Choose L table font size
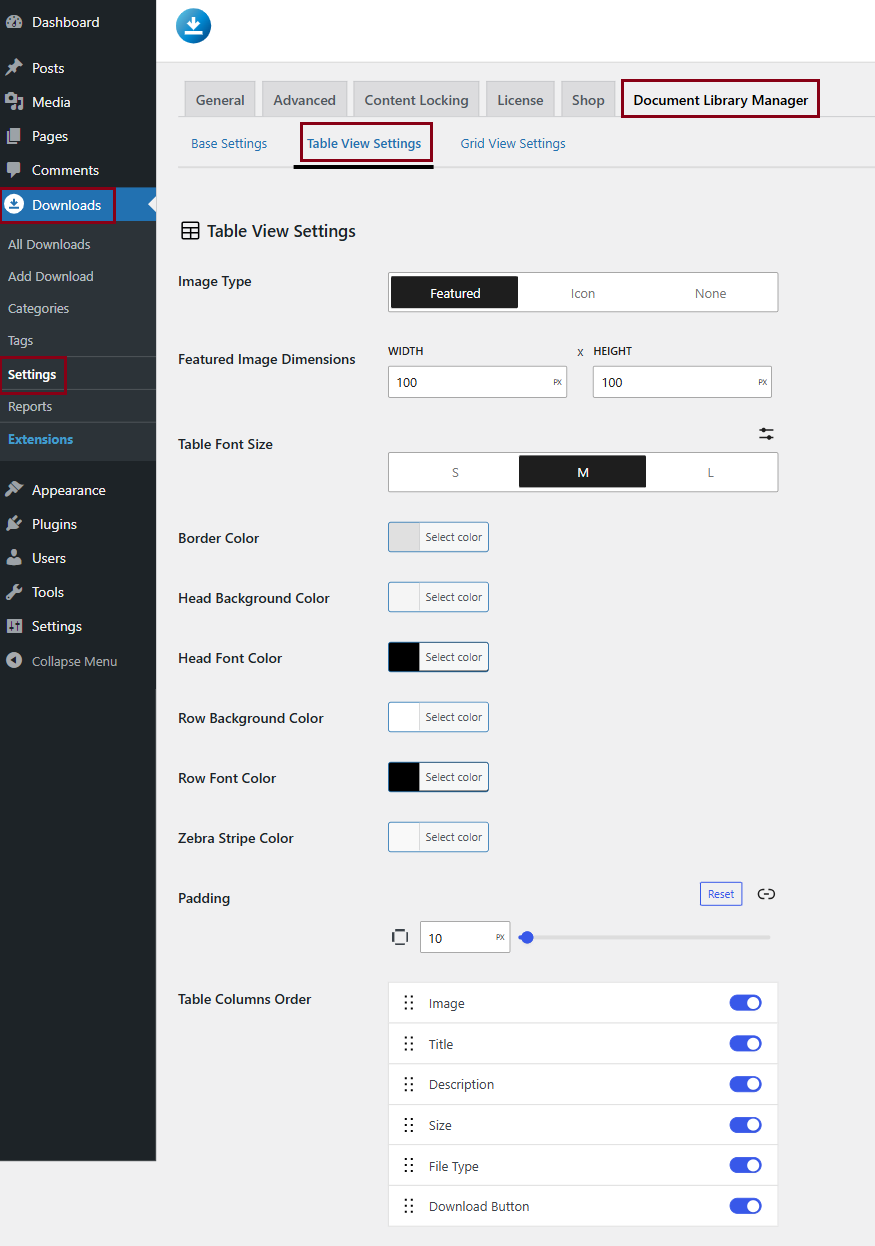This screenshot has height=1246, width=875. (711, 472)
